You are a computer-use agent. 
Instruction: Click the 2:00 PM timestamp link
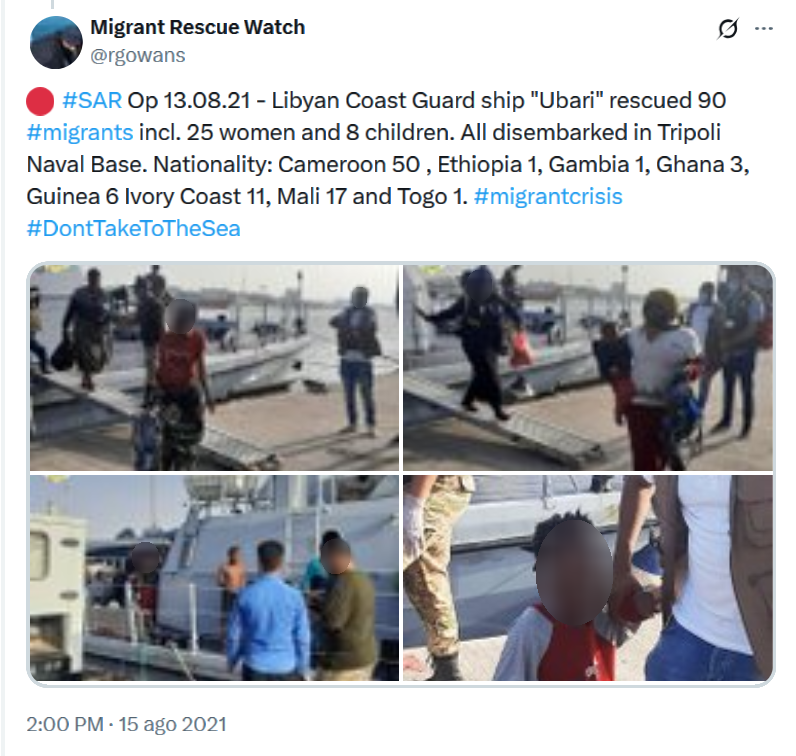[x=65, y=724]
